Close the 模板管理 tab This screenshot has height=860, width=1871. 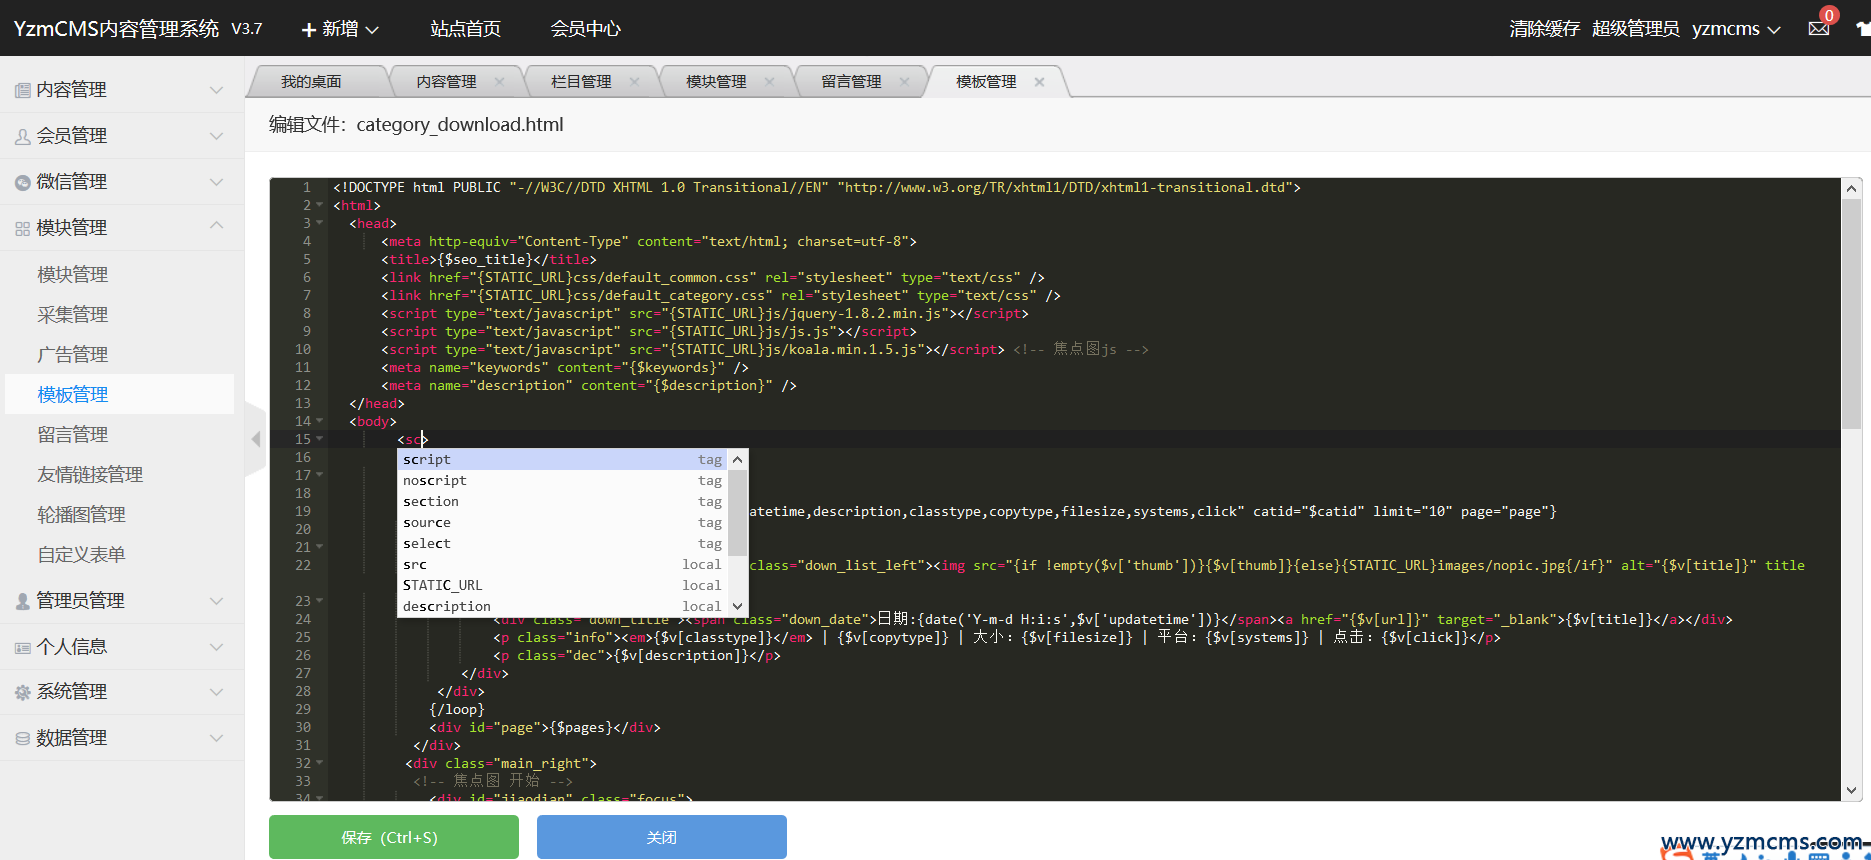point(1039,82)
